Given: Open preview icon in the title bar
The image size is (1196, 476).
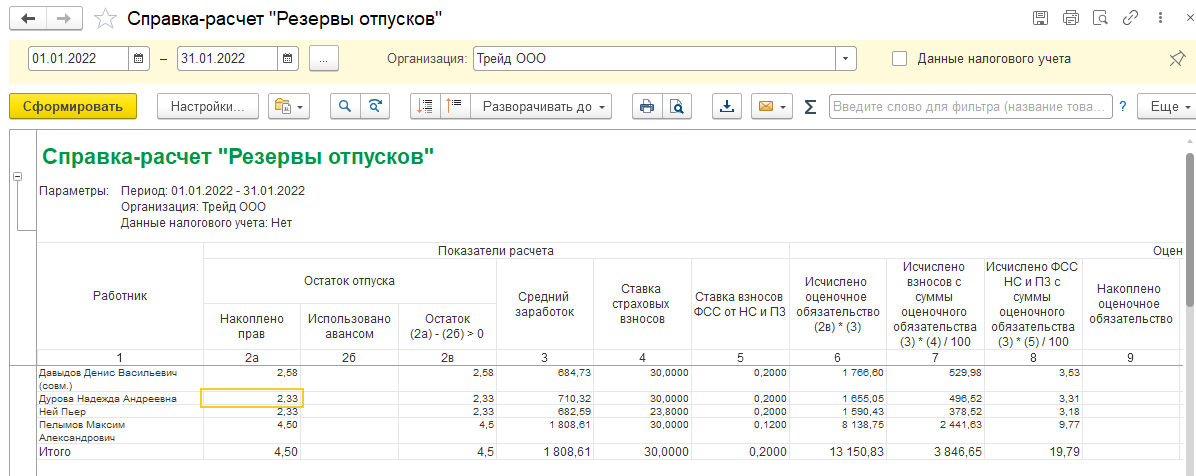Looking at the screenshot, I should (x=1100, y=18).
